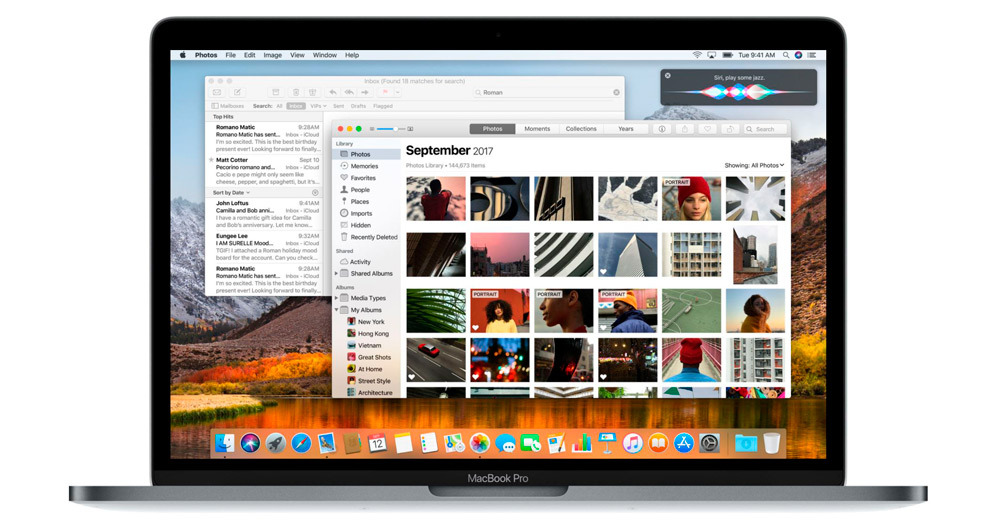Launch Safari from the Dock
The height and width of the screenshot is (528, 1000).
click(301, 443)
